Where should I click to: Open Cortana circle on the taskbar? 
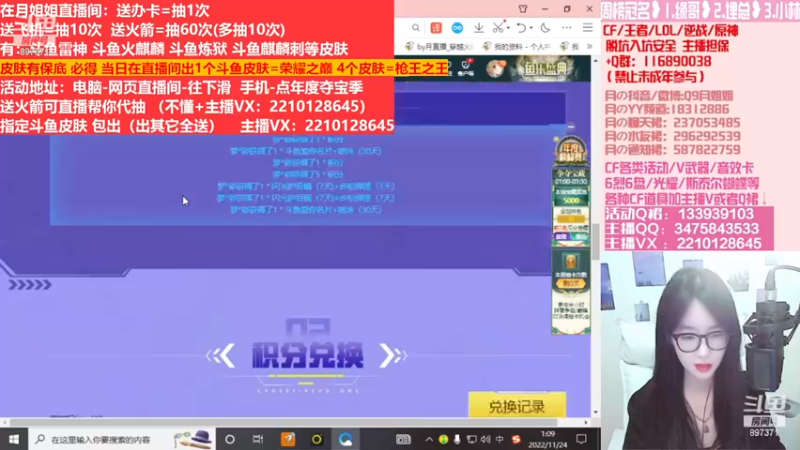[230, 439]
